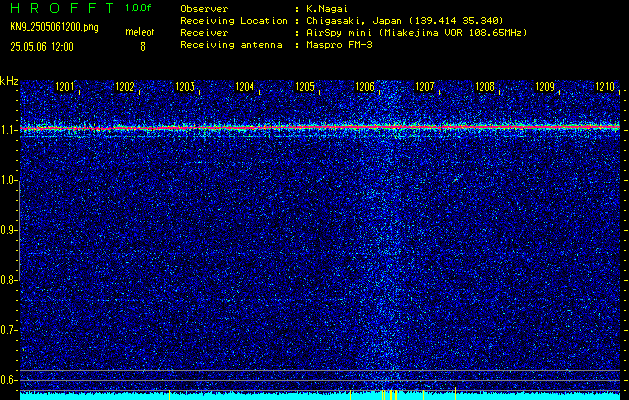The height and width of the screenshot is (400, 629).
Task: Click the red carrier line at 1.1 kHz
Action: [320, 128]
